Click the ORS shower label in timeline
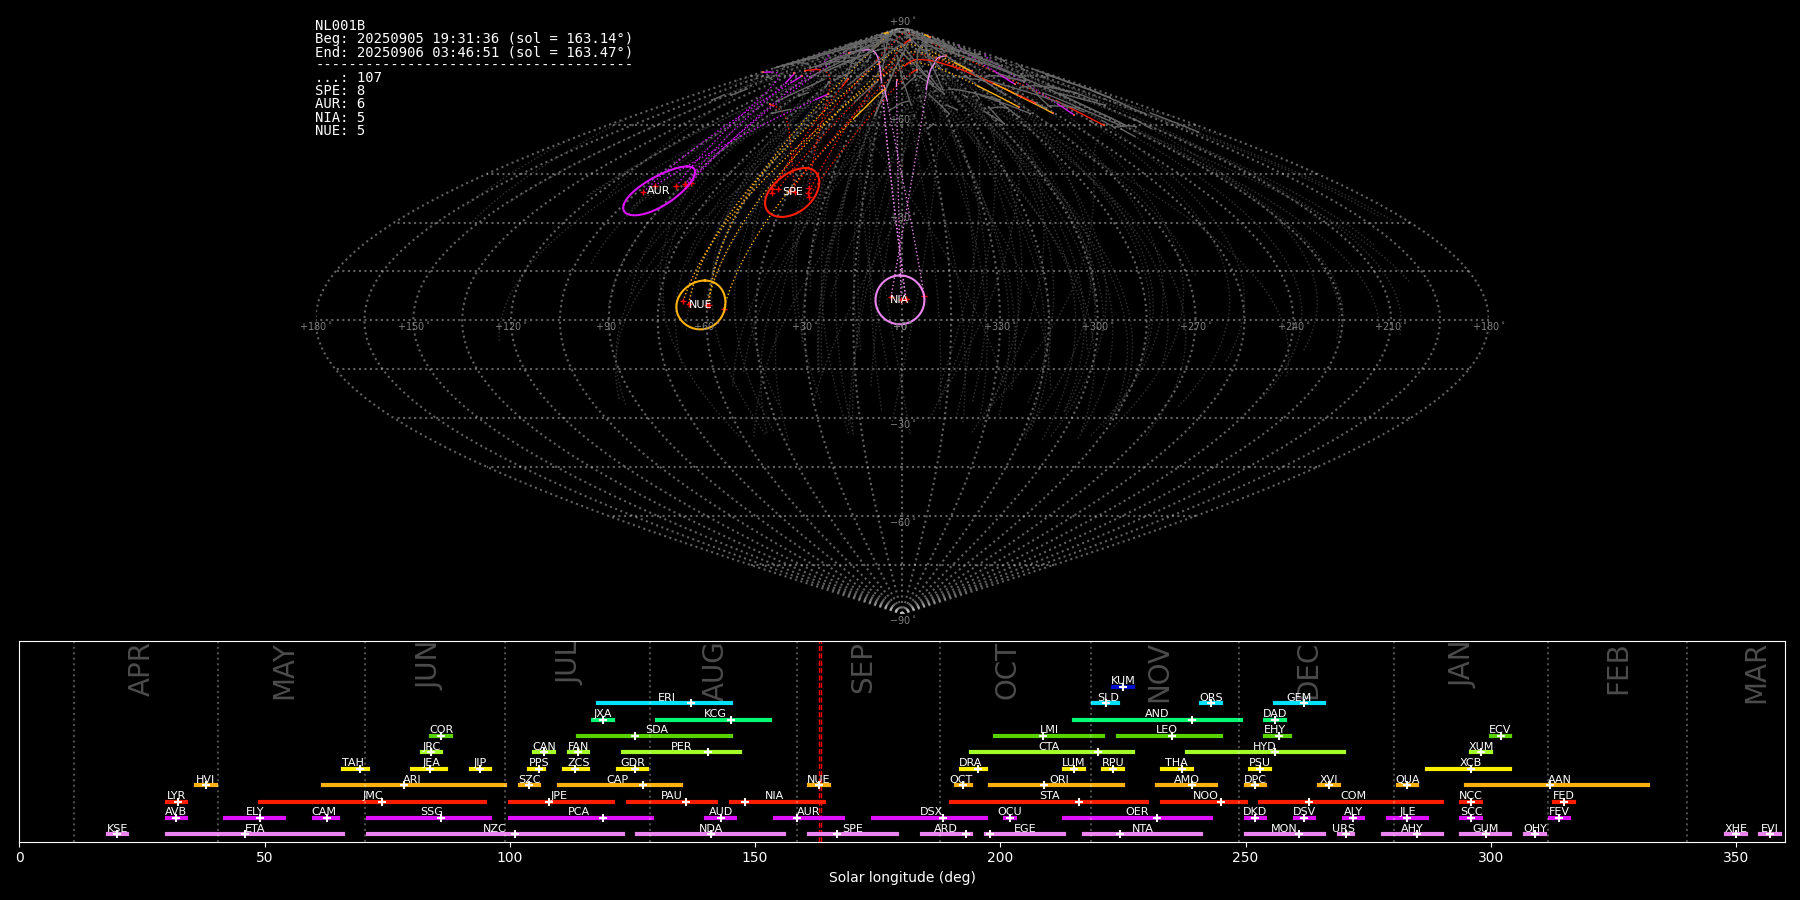The image size is (1800, 900). pos(1211,698)
